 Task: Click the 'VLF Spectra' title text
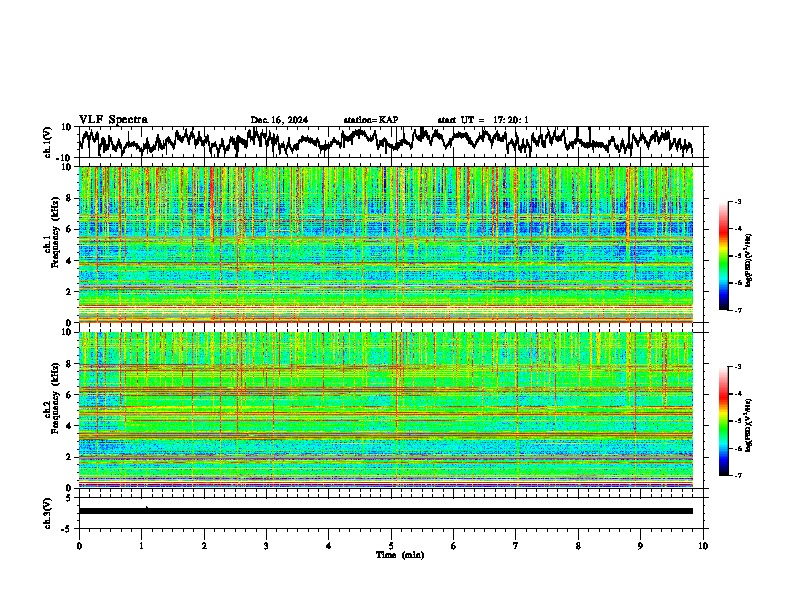pyautogui.click(x=113, y=120)
